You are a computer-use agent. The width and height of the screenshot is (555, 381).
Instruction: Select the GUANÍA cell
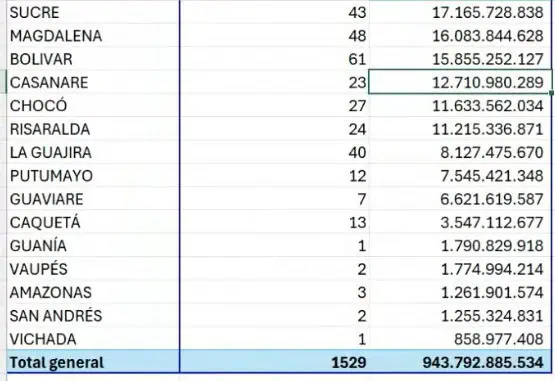(93, 245)
